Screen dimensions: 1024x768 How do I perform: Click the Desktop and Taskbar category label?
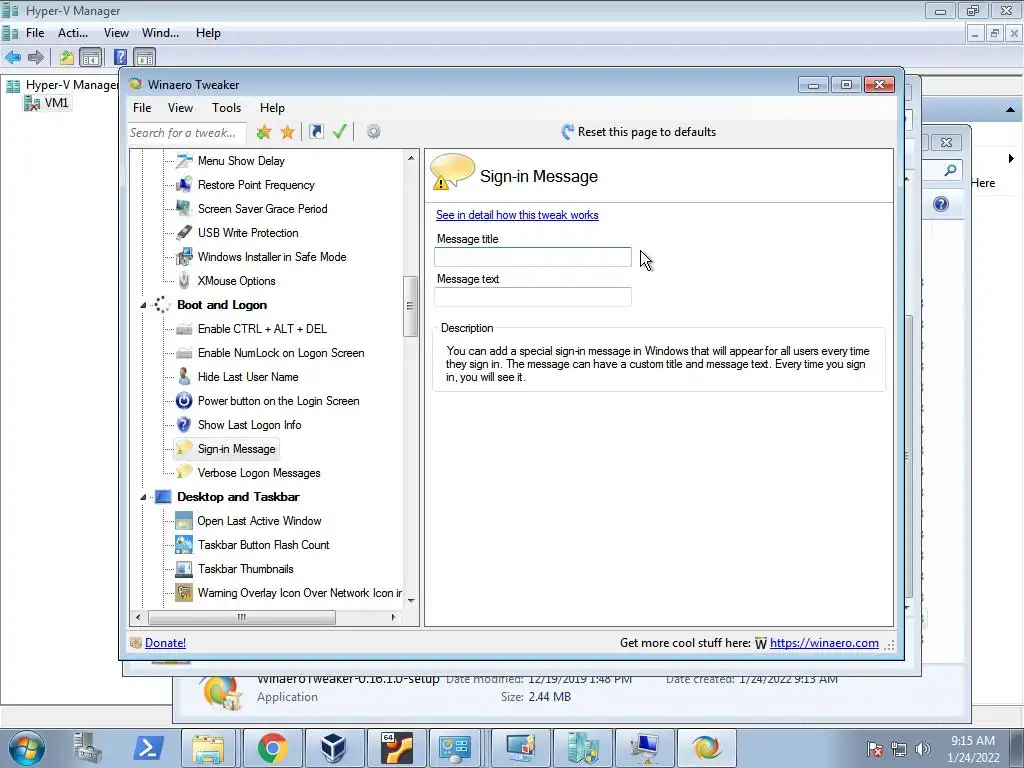[238, 497]
